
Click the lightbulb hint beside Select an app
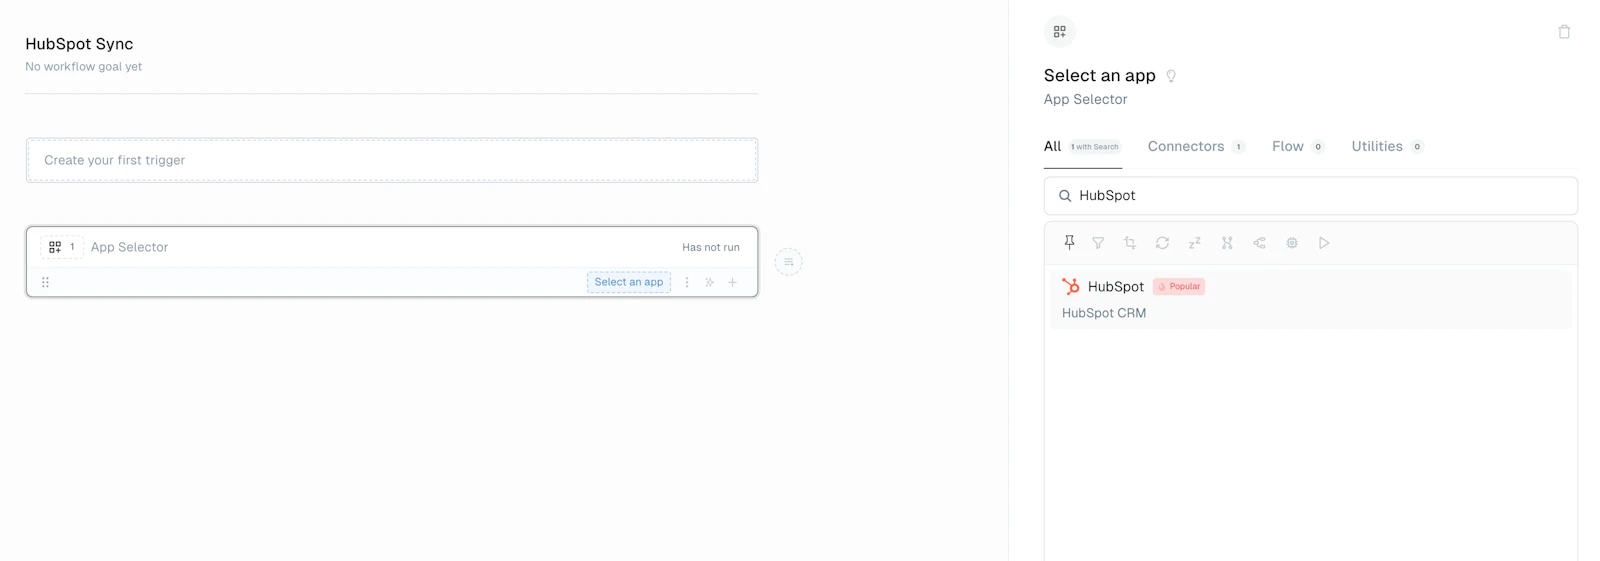(1171, 76)
